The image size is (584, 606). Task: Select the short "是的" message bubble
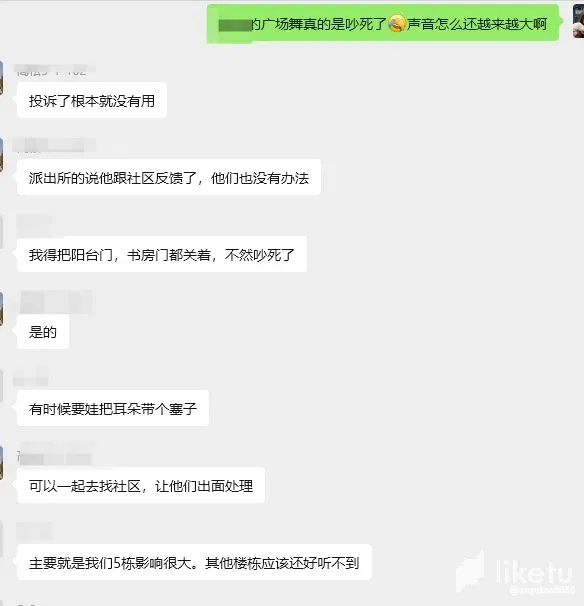point(43,332)
